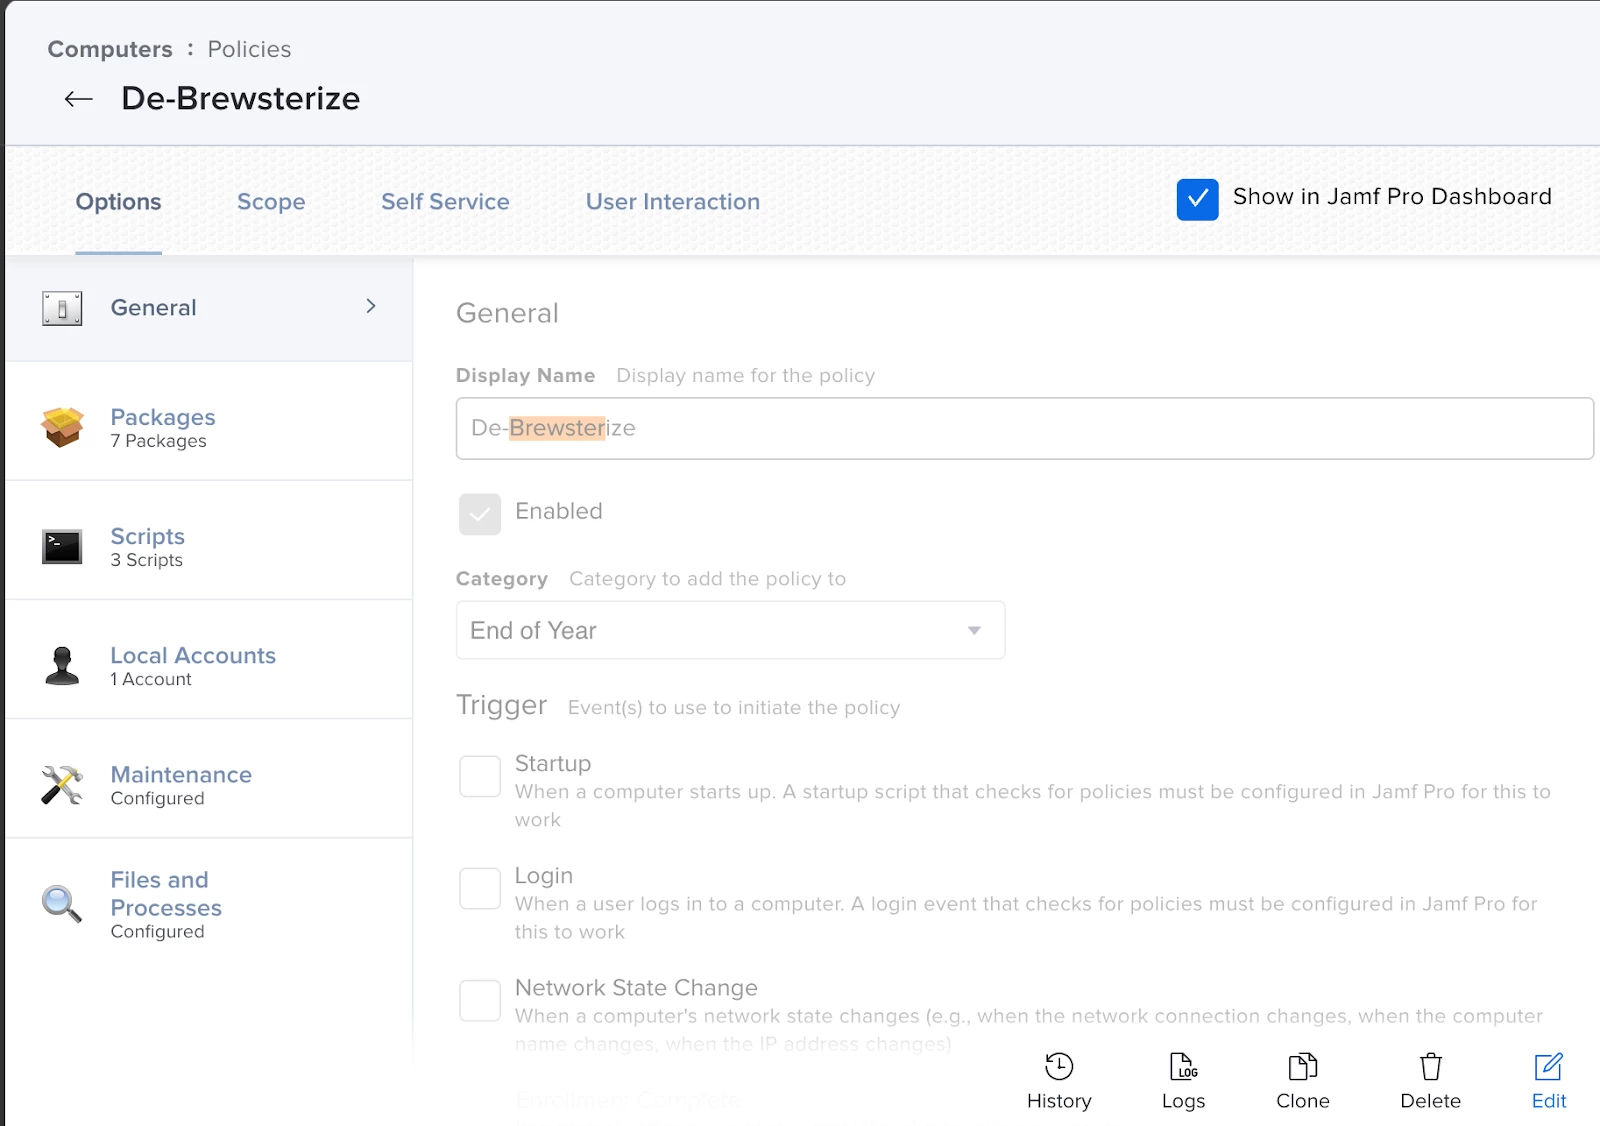The height and width of the screenshot is (1126, 1600).
Task: Click the 'Startup' trigger label
Action: coord(553,764)
